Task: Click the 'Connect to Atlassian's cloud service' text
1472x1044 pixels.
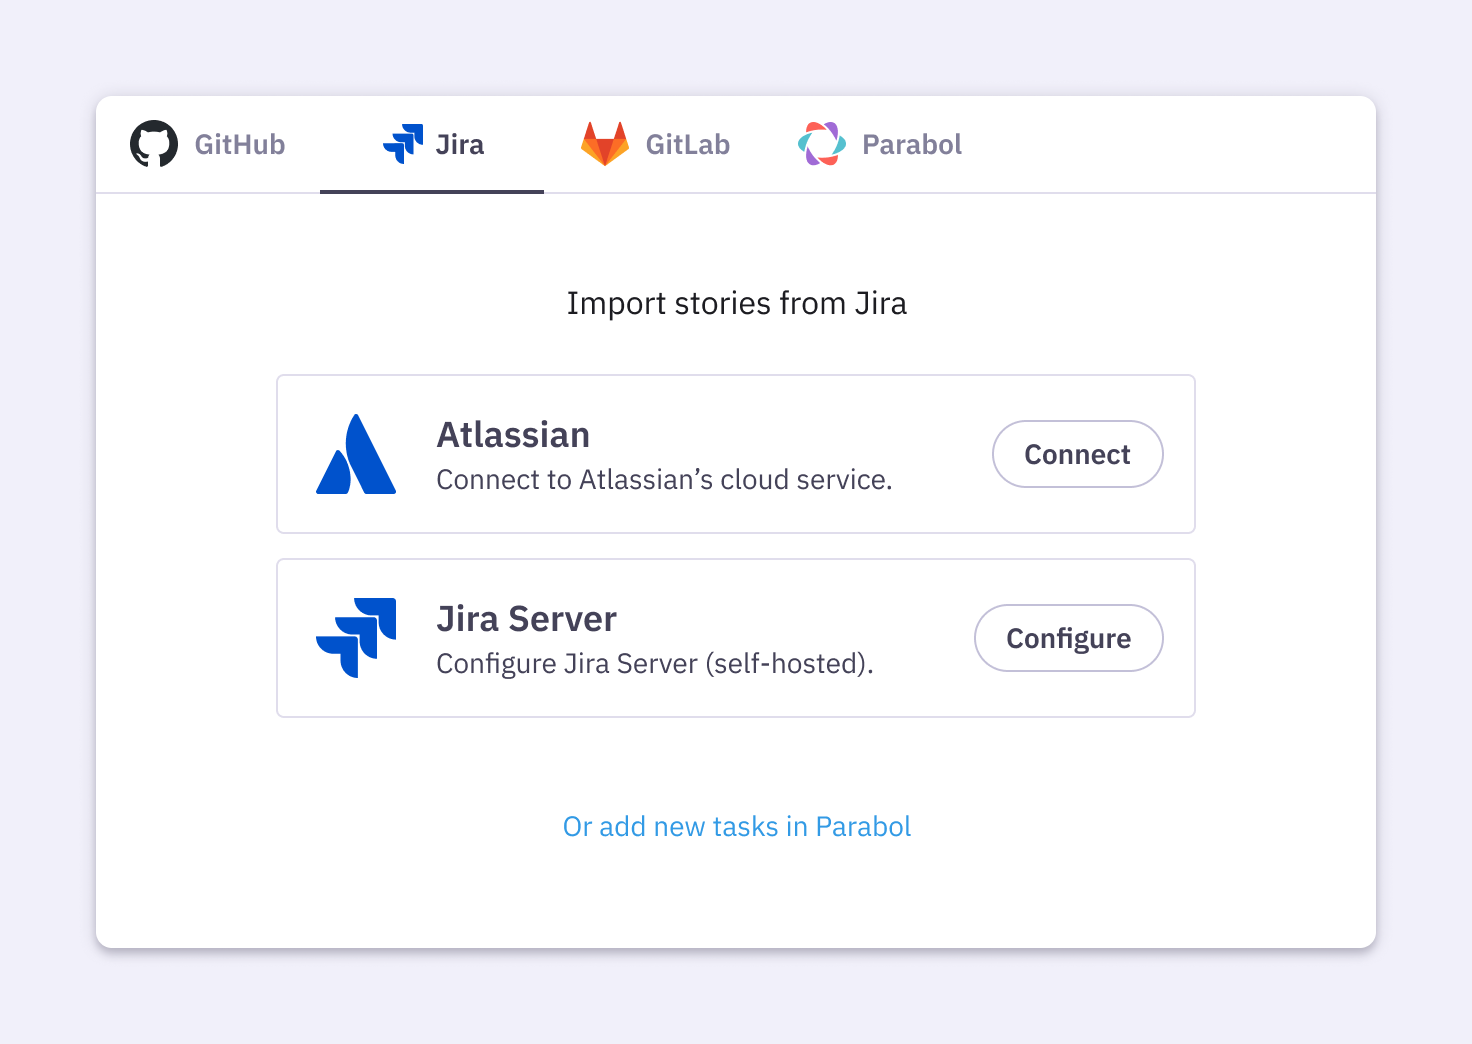Action: [x=664, y=479]
